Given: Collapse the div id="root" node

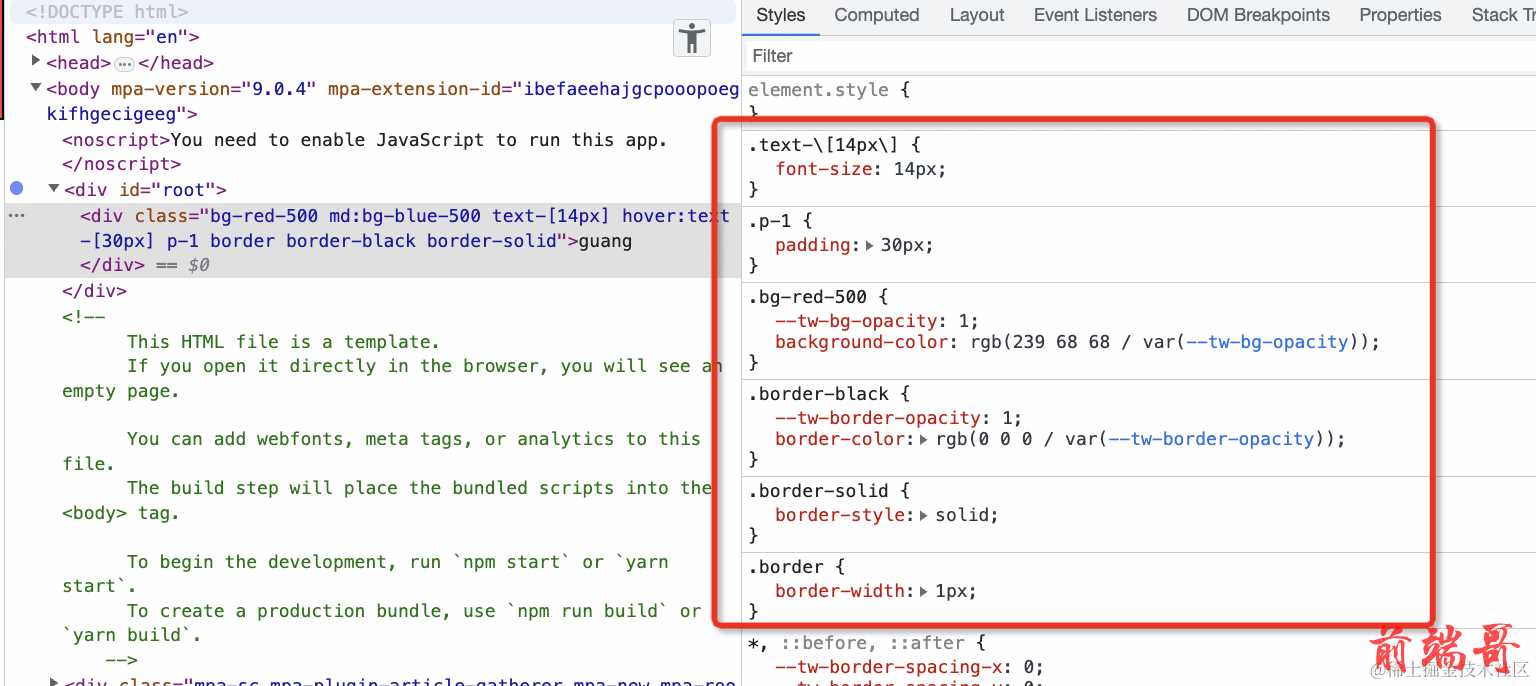Looking at the screenshot, I should [x=54, y=189].
